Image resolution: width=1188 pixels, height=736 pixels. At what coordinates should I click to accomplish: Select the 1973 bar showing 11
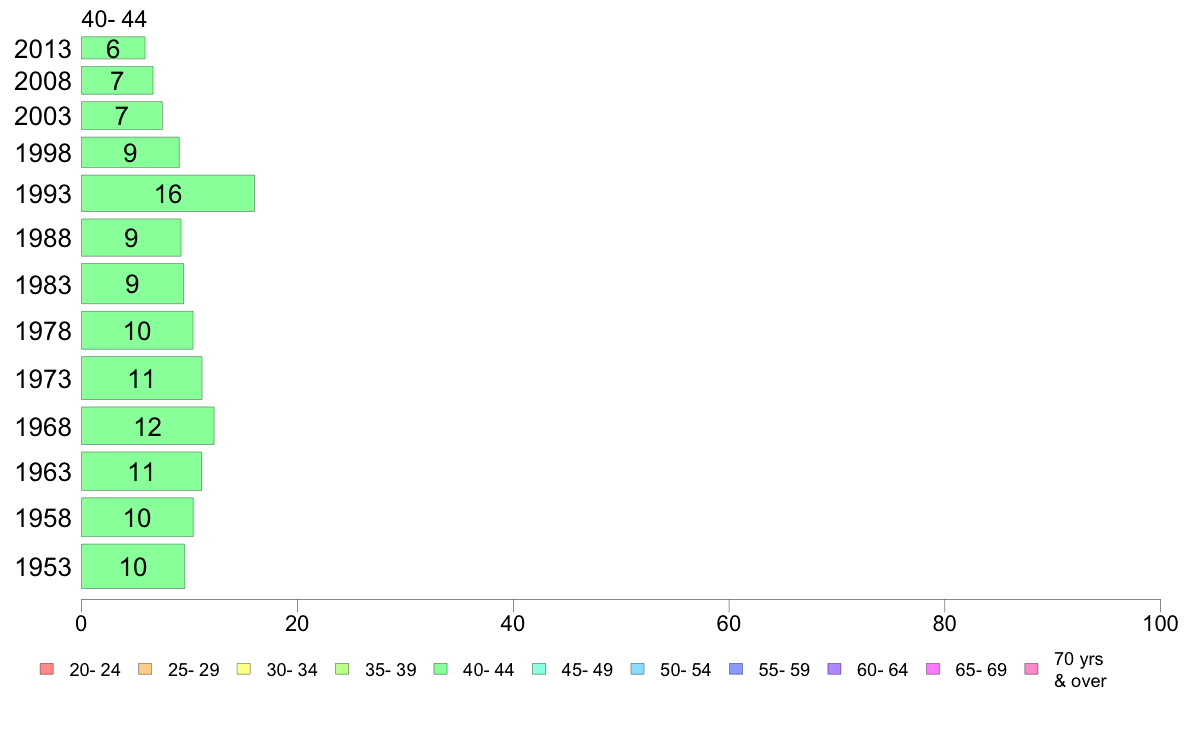pos(142,378)
